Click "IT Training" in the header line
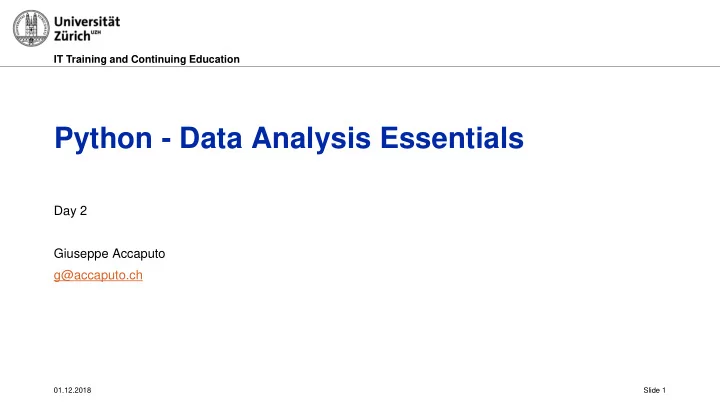This screenshot has height=405, width=720. click(x=80, y=59)
